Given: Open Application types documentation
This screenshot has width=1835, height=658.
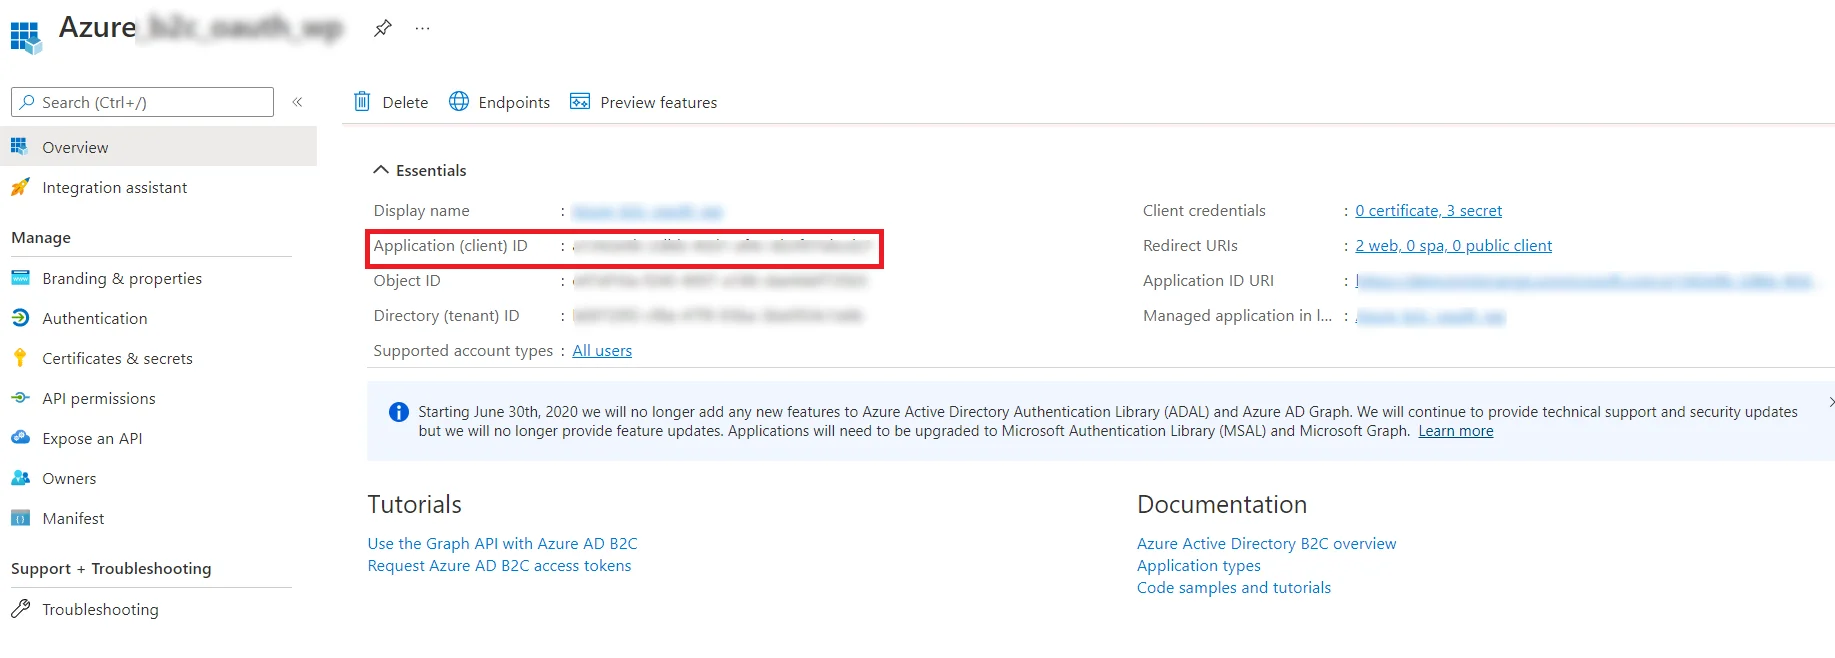Looking at the screenshot, I should click(1198, 566).
